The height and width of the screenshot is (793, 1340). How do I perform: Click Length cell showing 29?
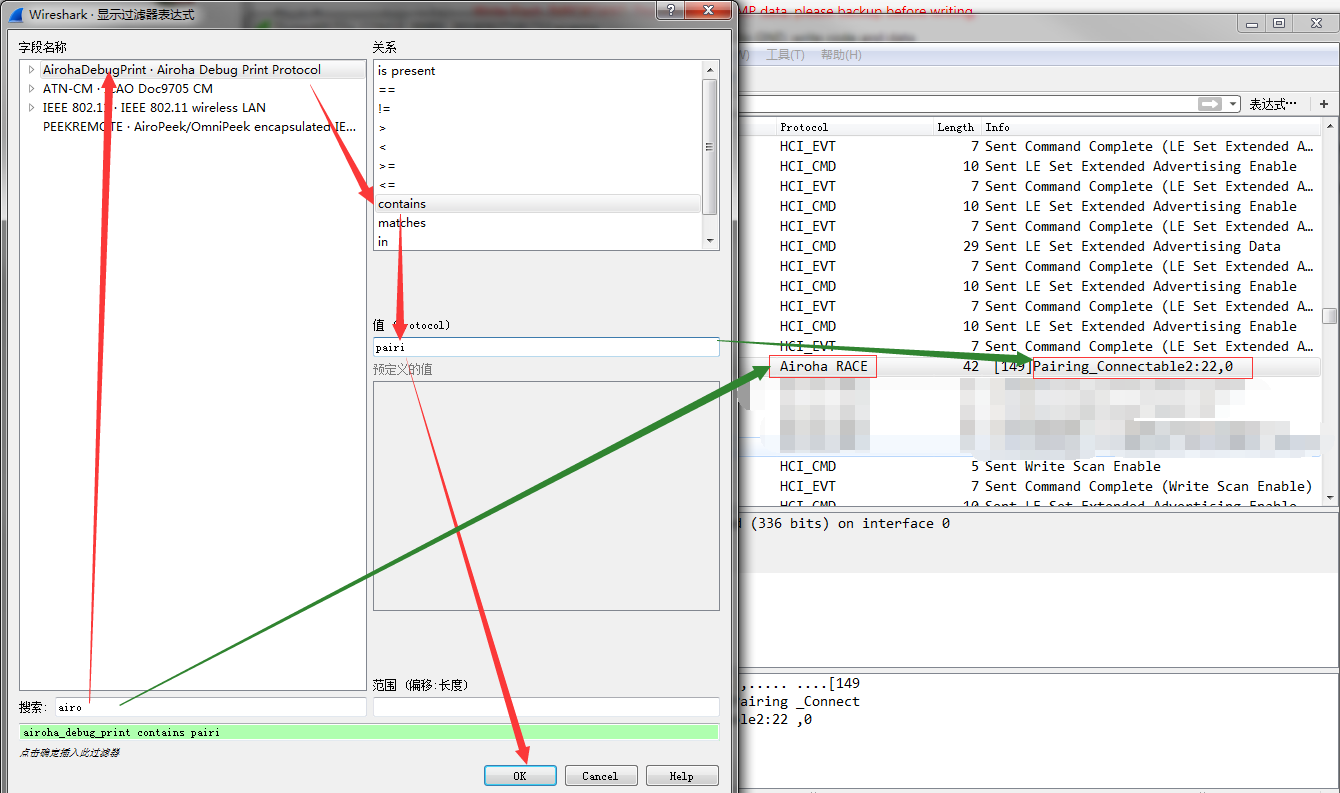971,246
